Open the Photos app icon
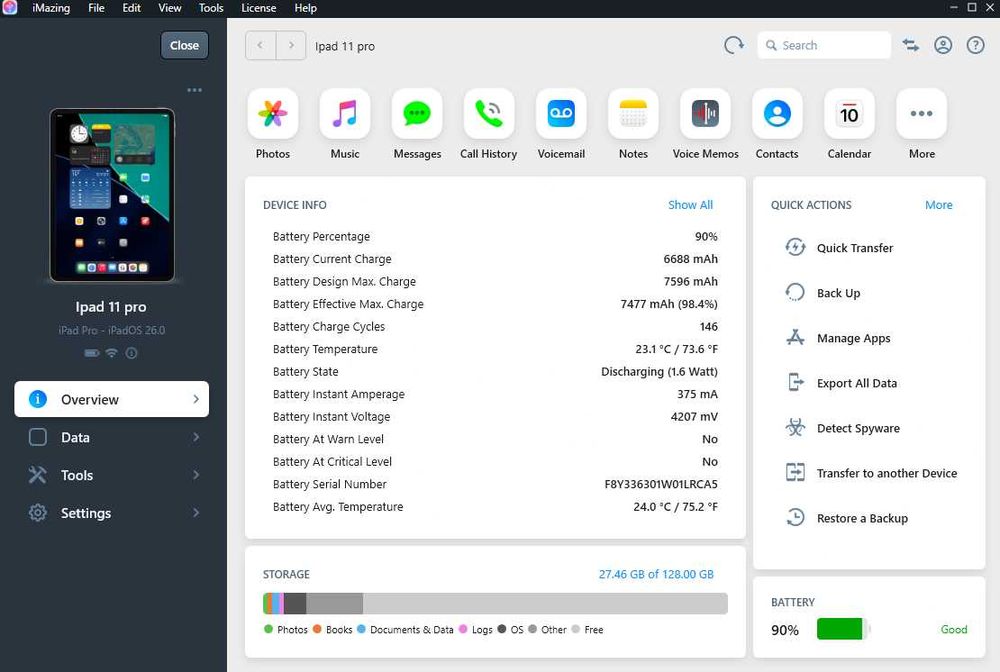The width and height of the screenshot is (1000, 672). (272, 114)
